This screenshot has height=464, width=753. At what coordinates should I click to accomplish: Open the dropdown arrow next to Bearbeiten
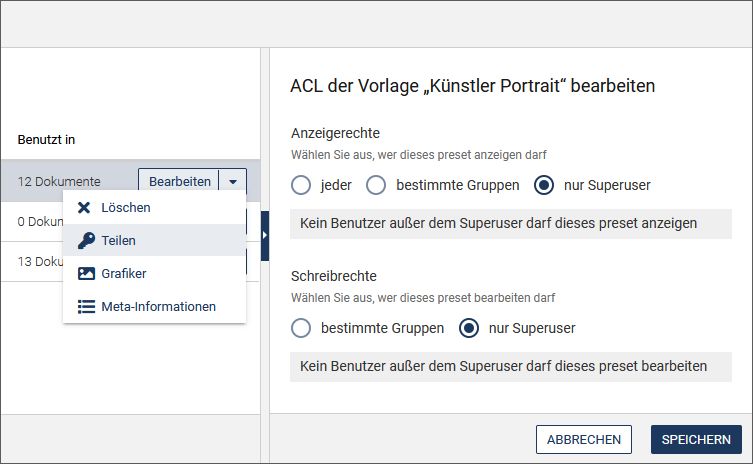coord(233,182)
